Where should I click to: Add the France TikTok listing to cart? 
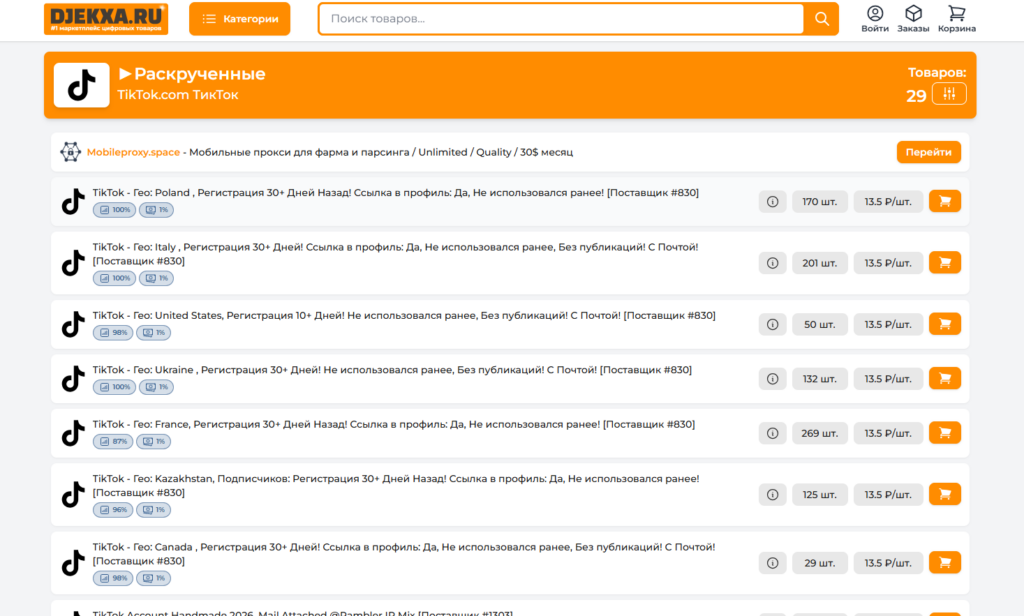tap(944, 432)
